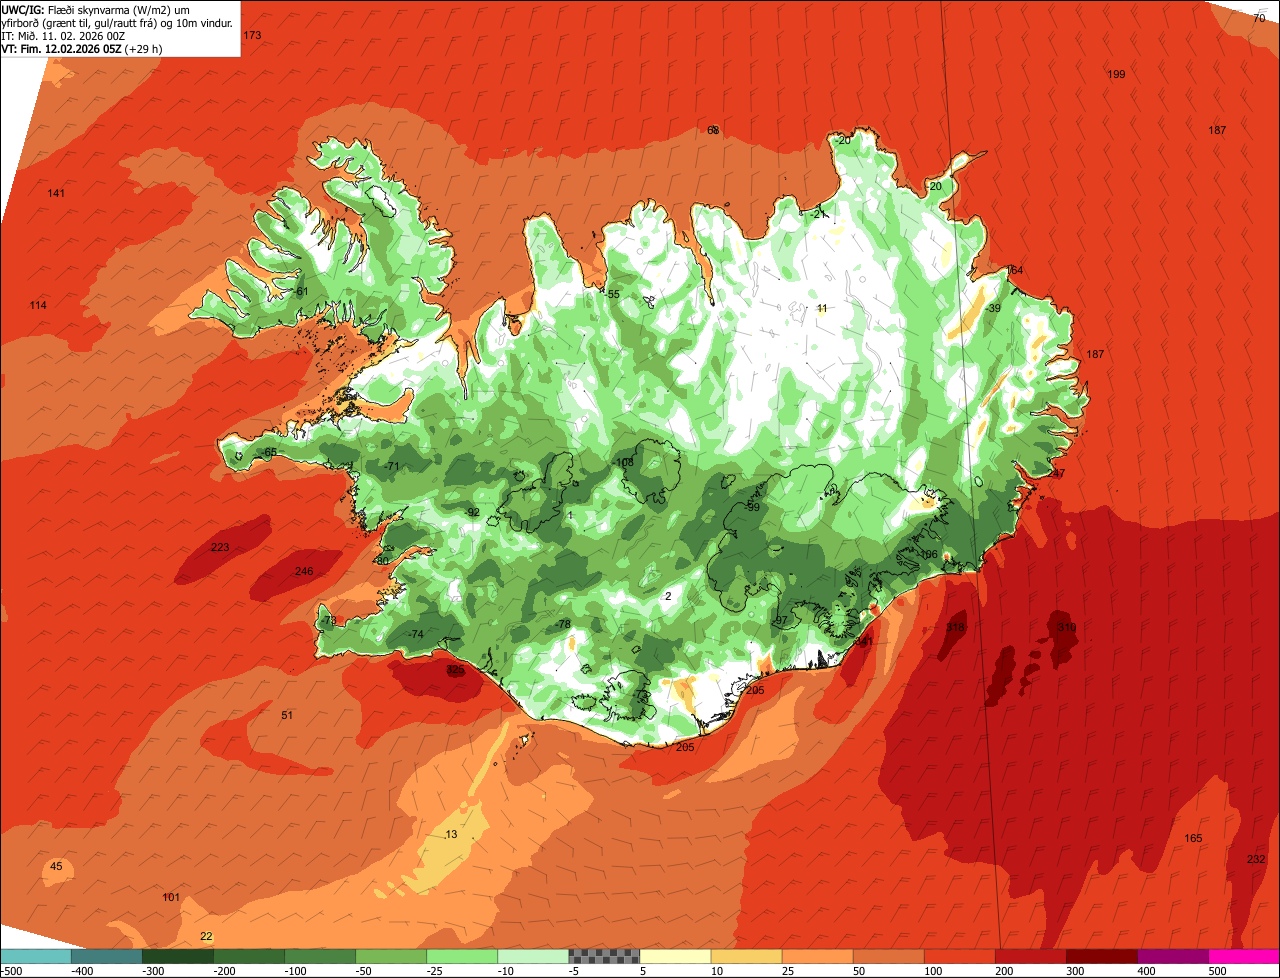Click the '70' value in the top-right corner
The height and width of the screenshot is (978, 1280).
(1259, 18)
